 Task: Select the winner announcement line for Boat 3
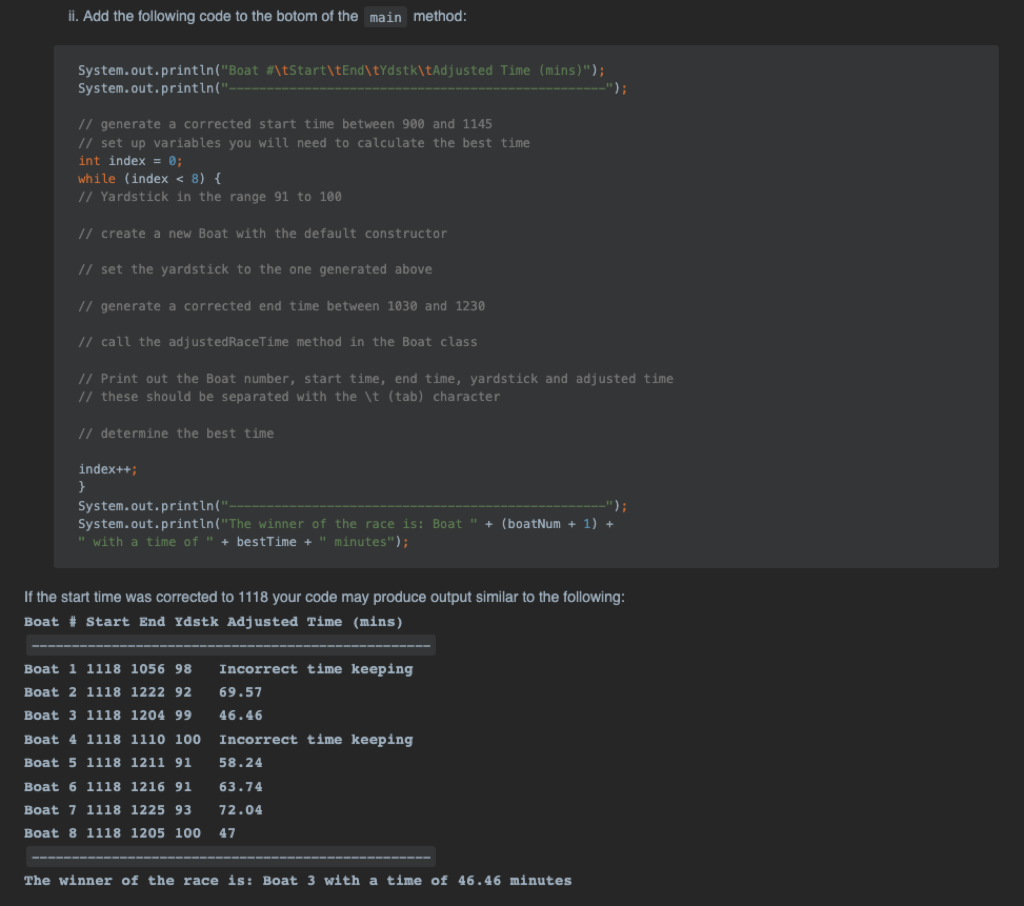pos(300,880)
